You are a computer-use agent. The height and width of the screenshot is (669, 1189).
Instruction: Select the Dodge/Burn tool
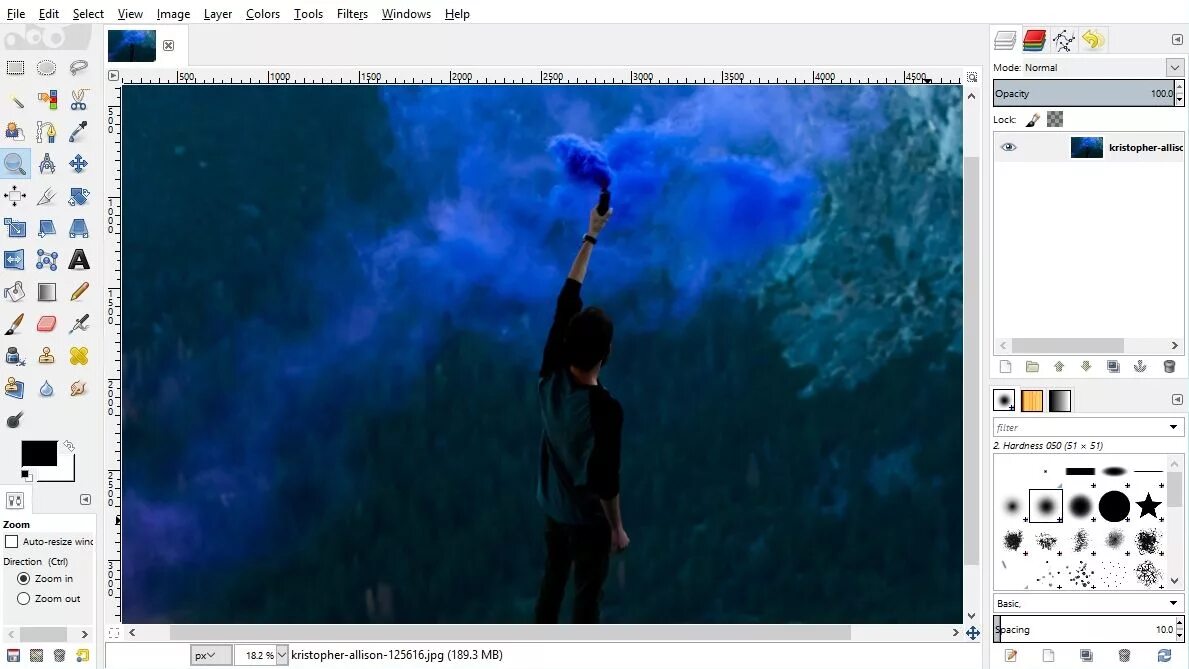(x=15, y=420)
